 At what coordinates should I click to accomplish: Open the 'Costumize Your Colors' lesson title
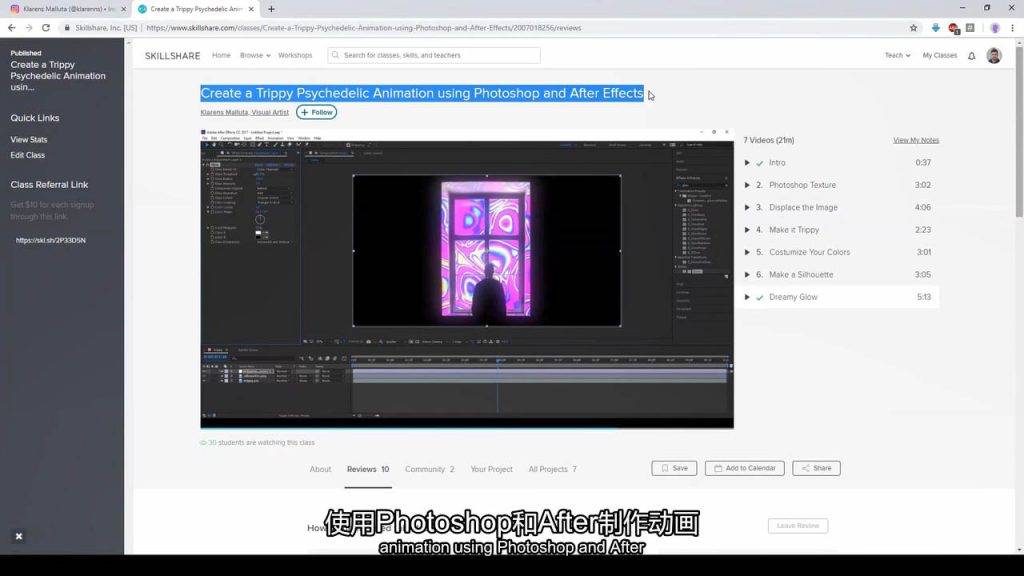pyautogui.click(x=809, y=252)
